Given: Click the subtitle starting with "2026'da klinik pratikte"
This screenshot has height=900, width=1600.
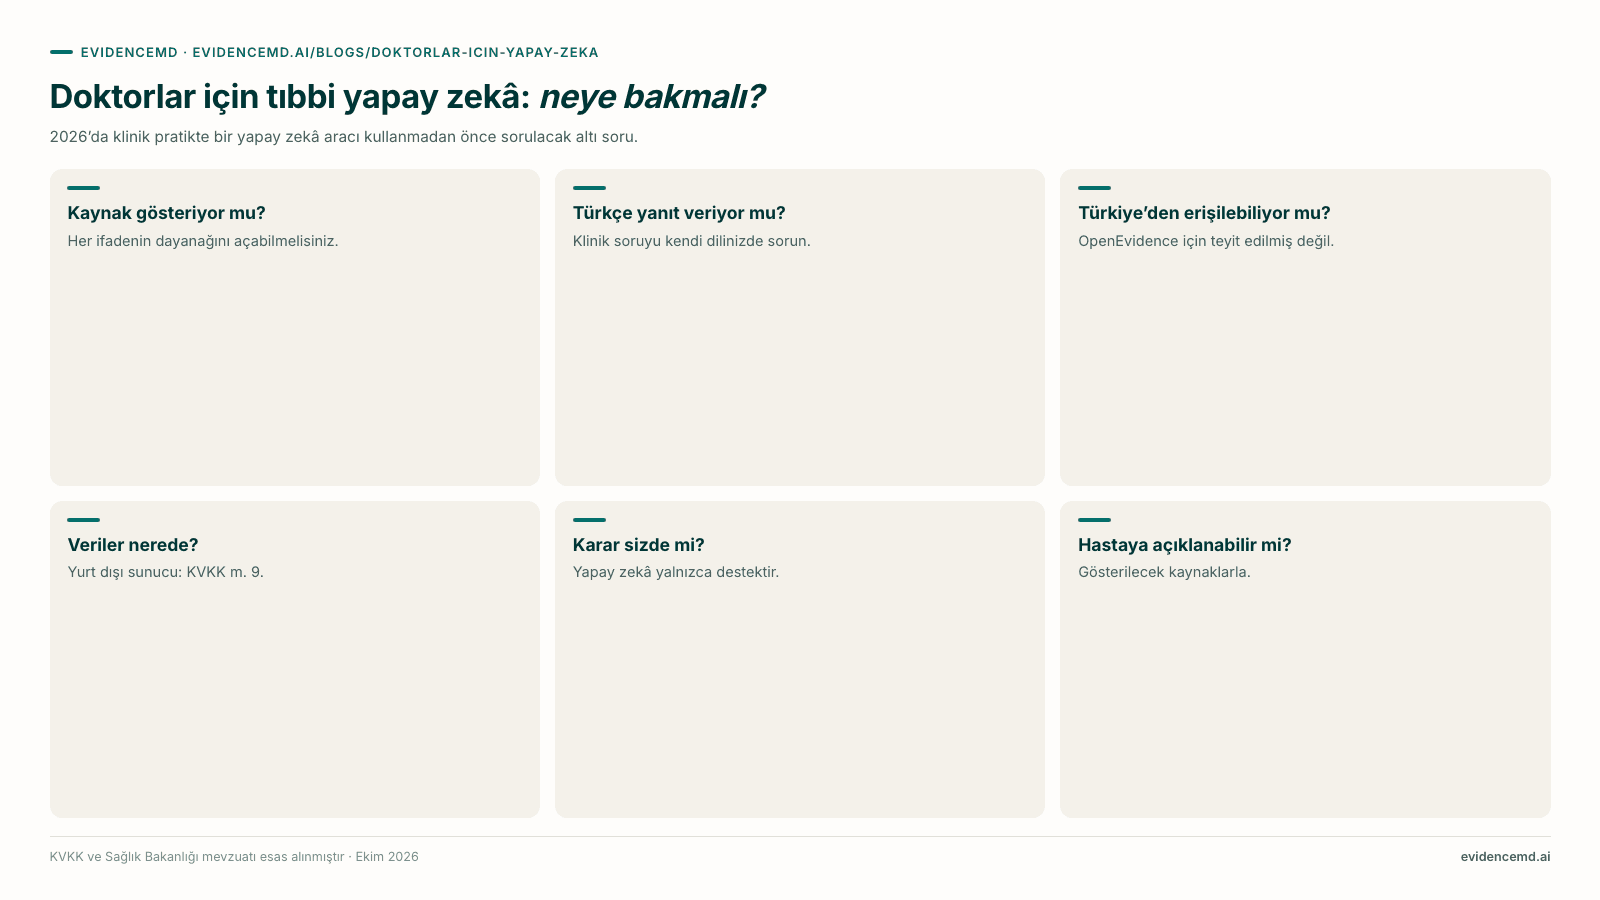Looking at the screenshot, I should (344, 137).
